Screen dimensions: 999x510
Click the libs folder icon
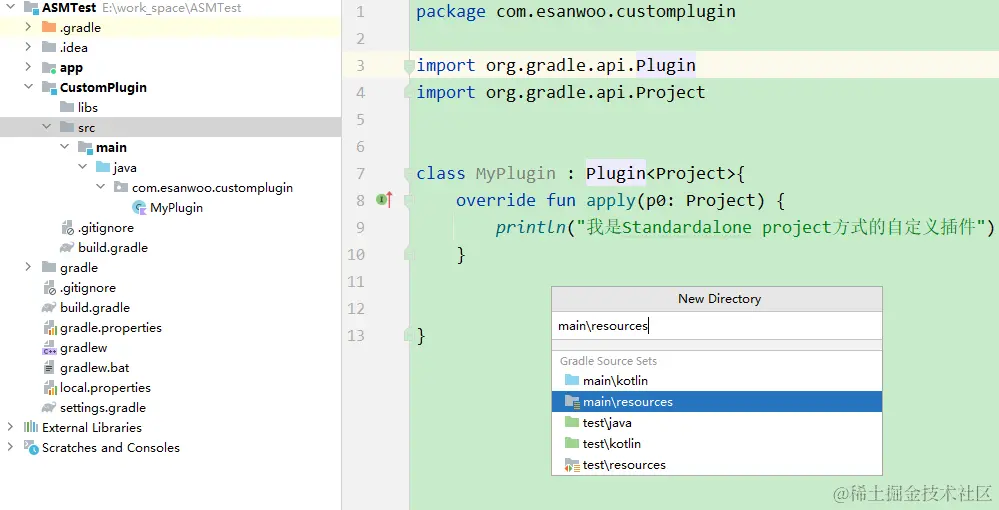(67, 107)
